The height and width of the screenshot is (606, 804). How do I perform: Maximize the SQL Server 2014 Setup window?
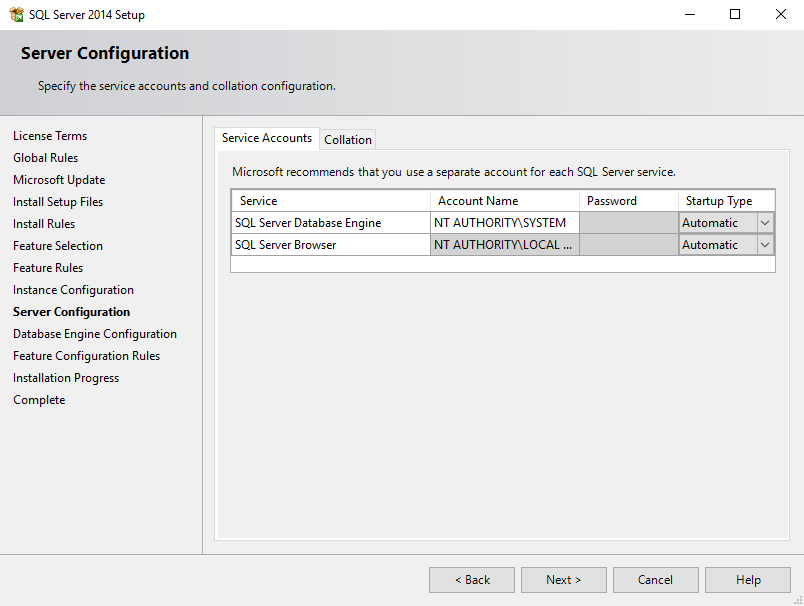point(735,14)
